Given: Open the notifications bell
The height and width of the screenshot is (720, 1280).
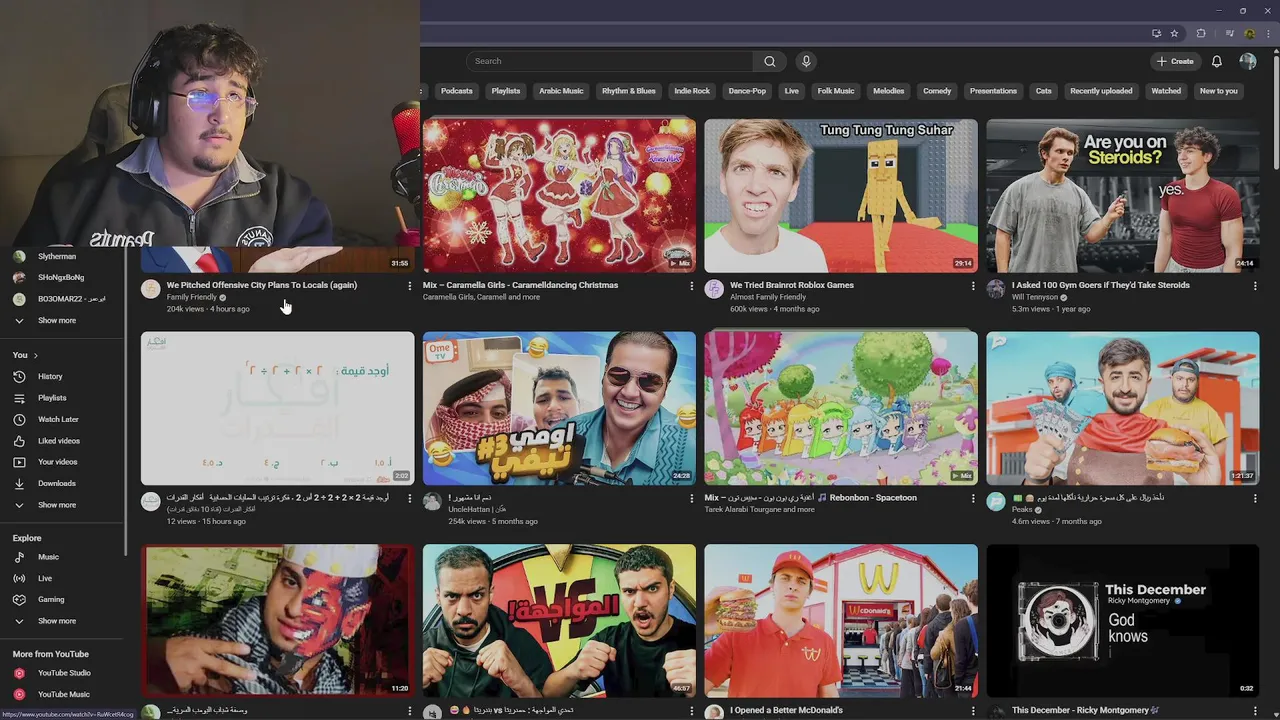Looking at the screenshot, I should tap(1217, 61).
